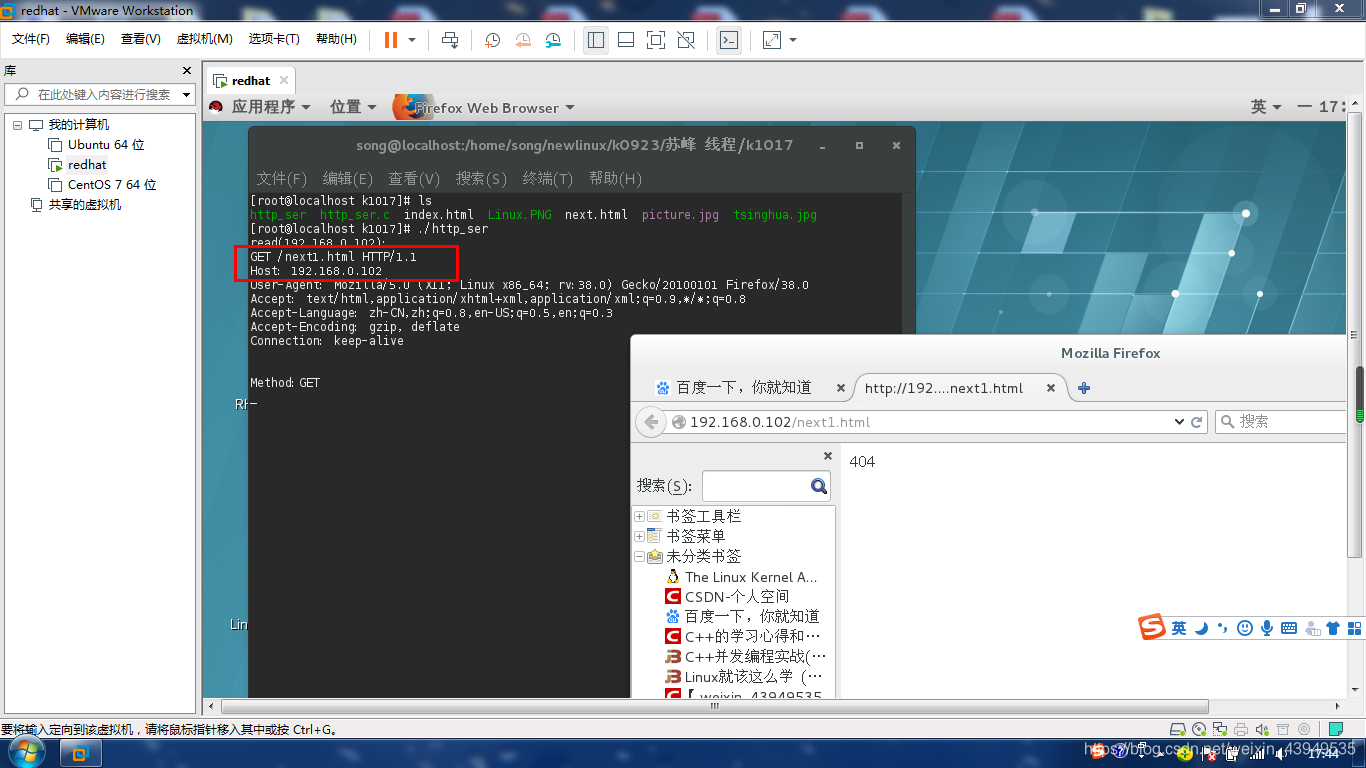The image size is (1366, 768).
Task: Click the VMware sound card status icon
Action: coord(1261,729)
